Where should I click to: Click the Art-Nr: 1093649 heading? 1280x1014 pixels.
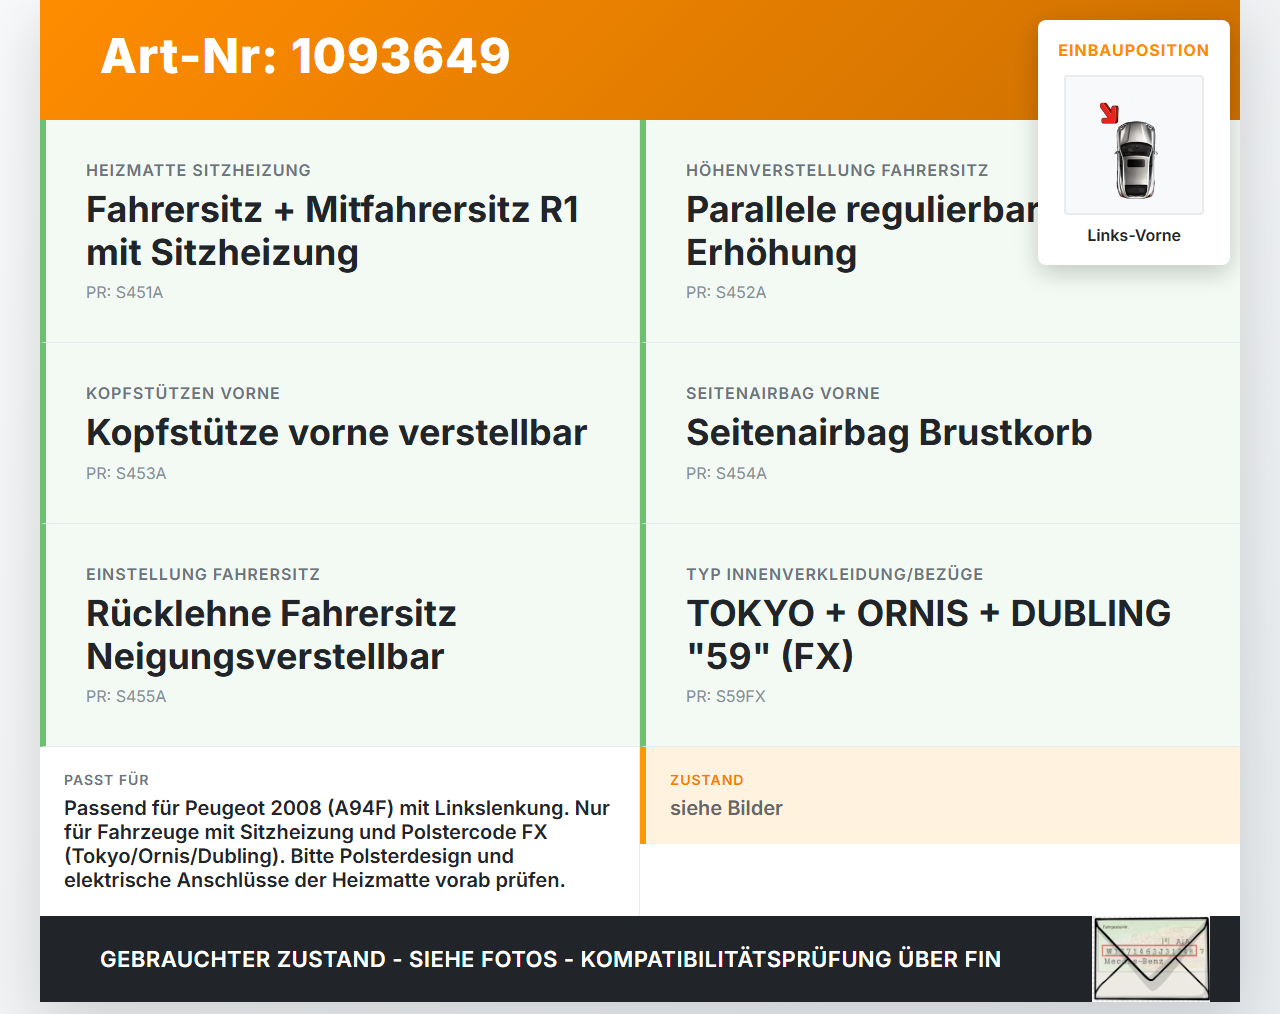point(305,56)
